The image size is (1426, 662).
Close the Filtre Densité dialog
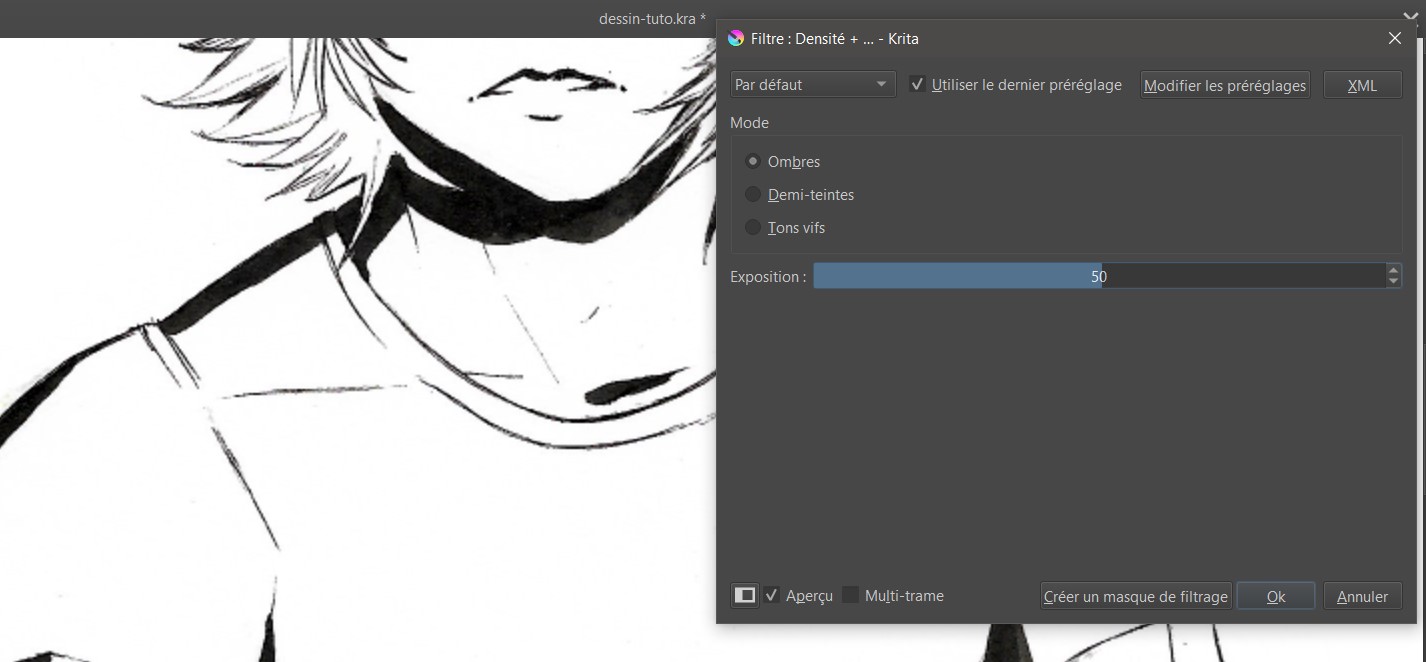point(1395,38)
